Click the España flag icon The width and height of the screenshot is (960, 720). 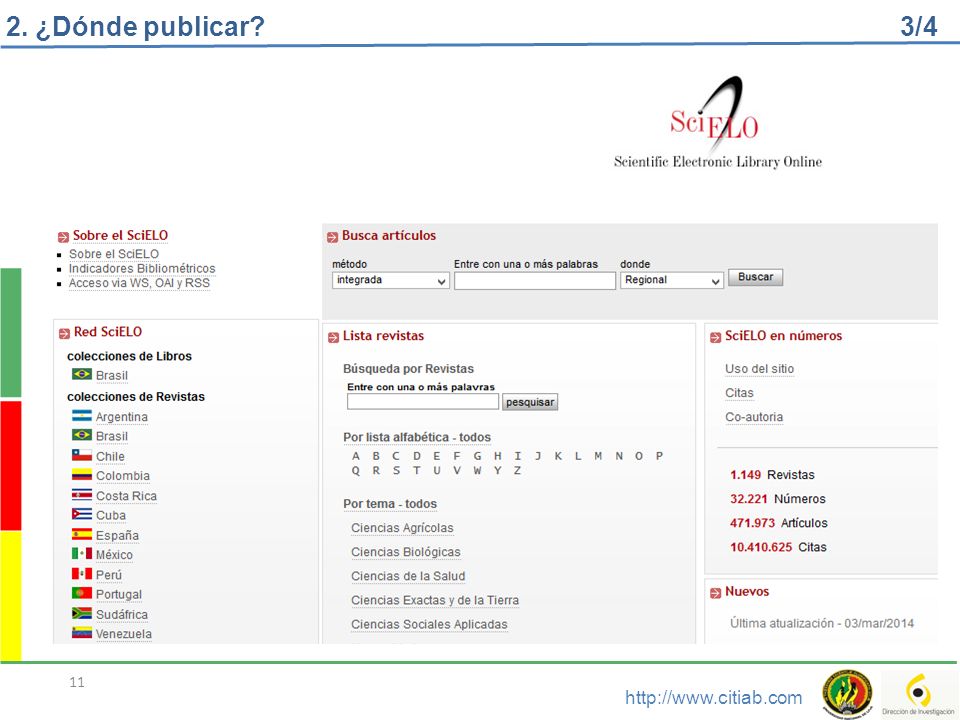click(x=81, y=534)
